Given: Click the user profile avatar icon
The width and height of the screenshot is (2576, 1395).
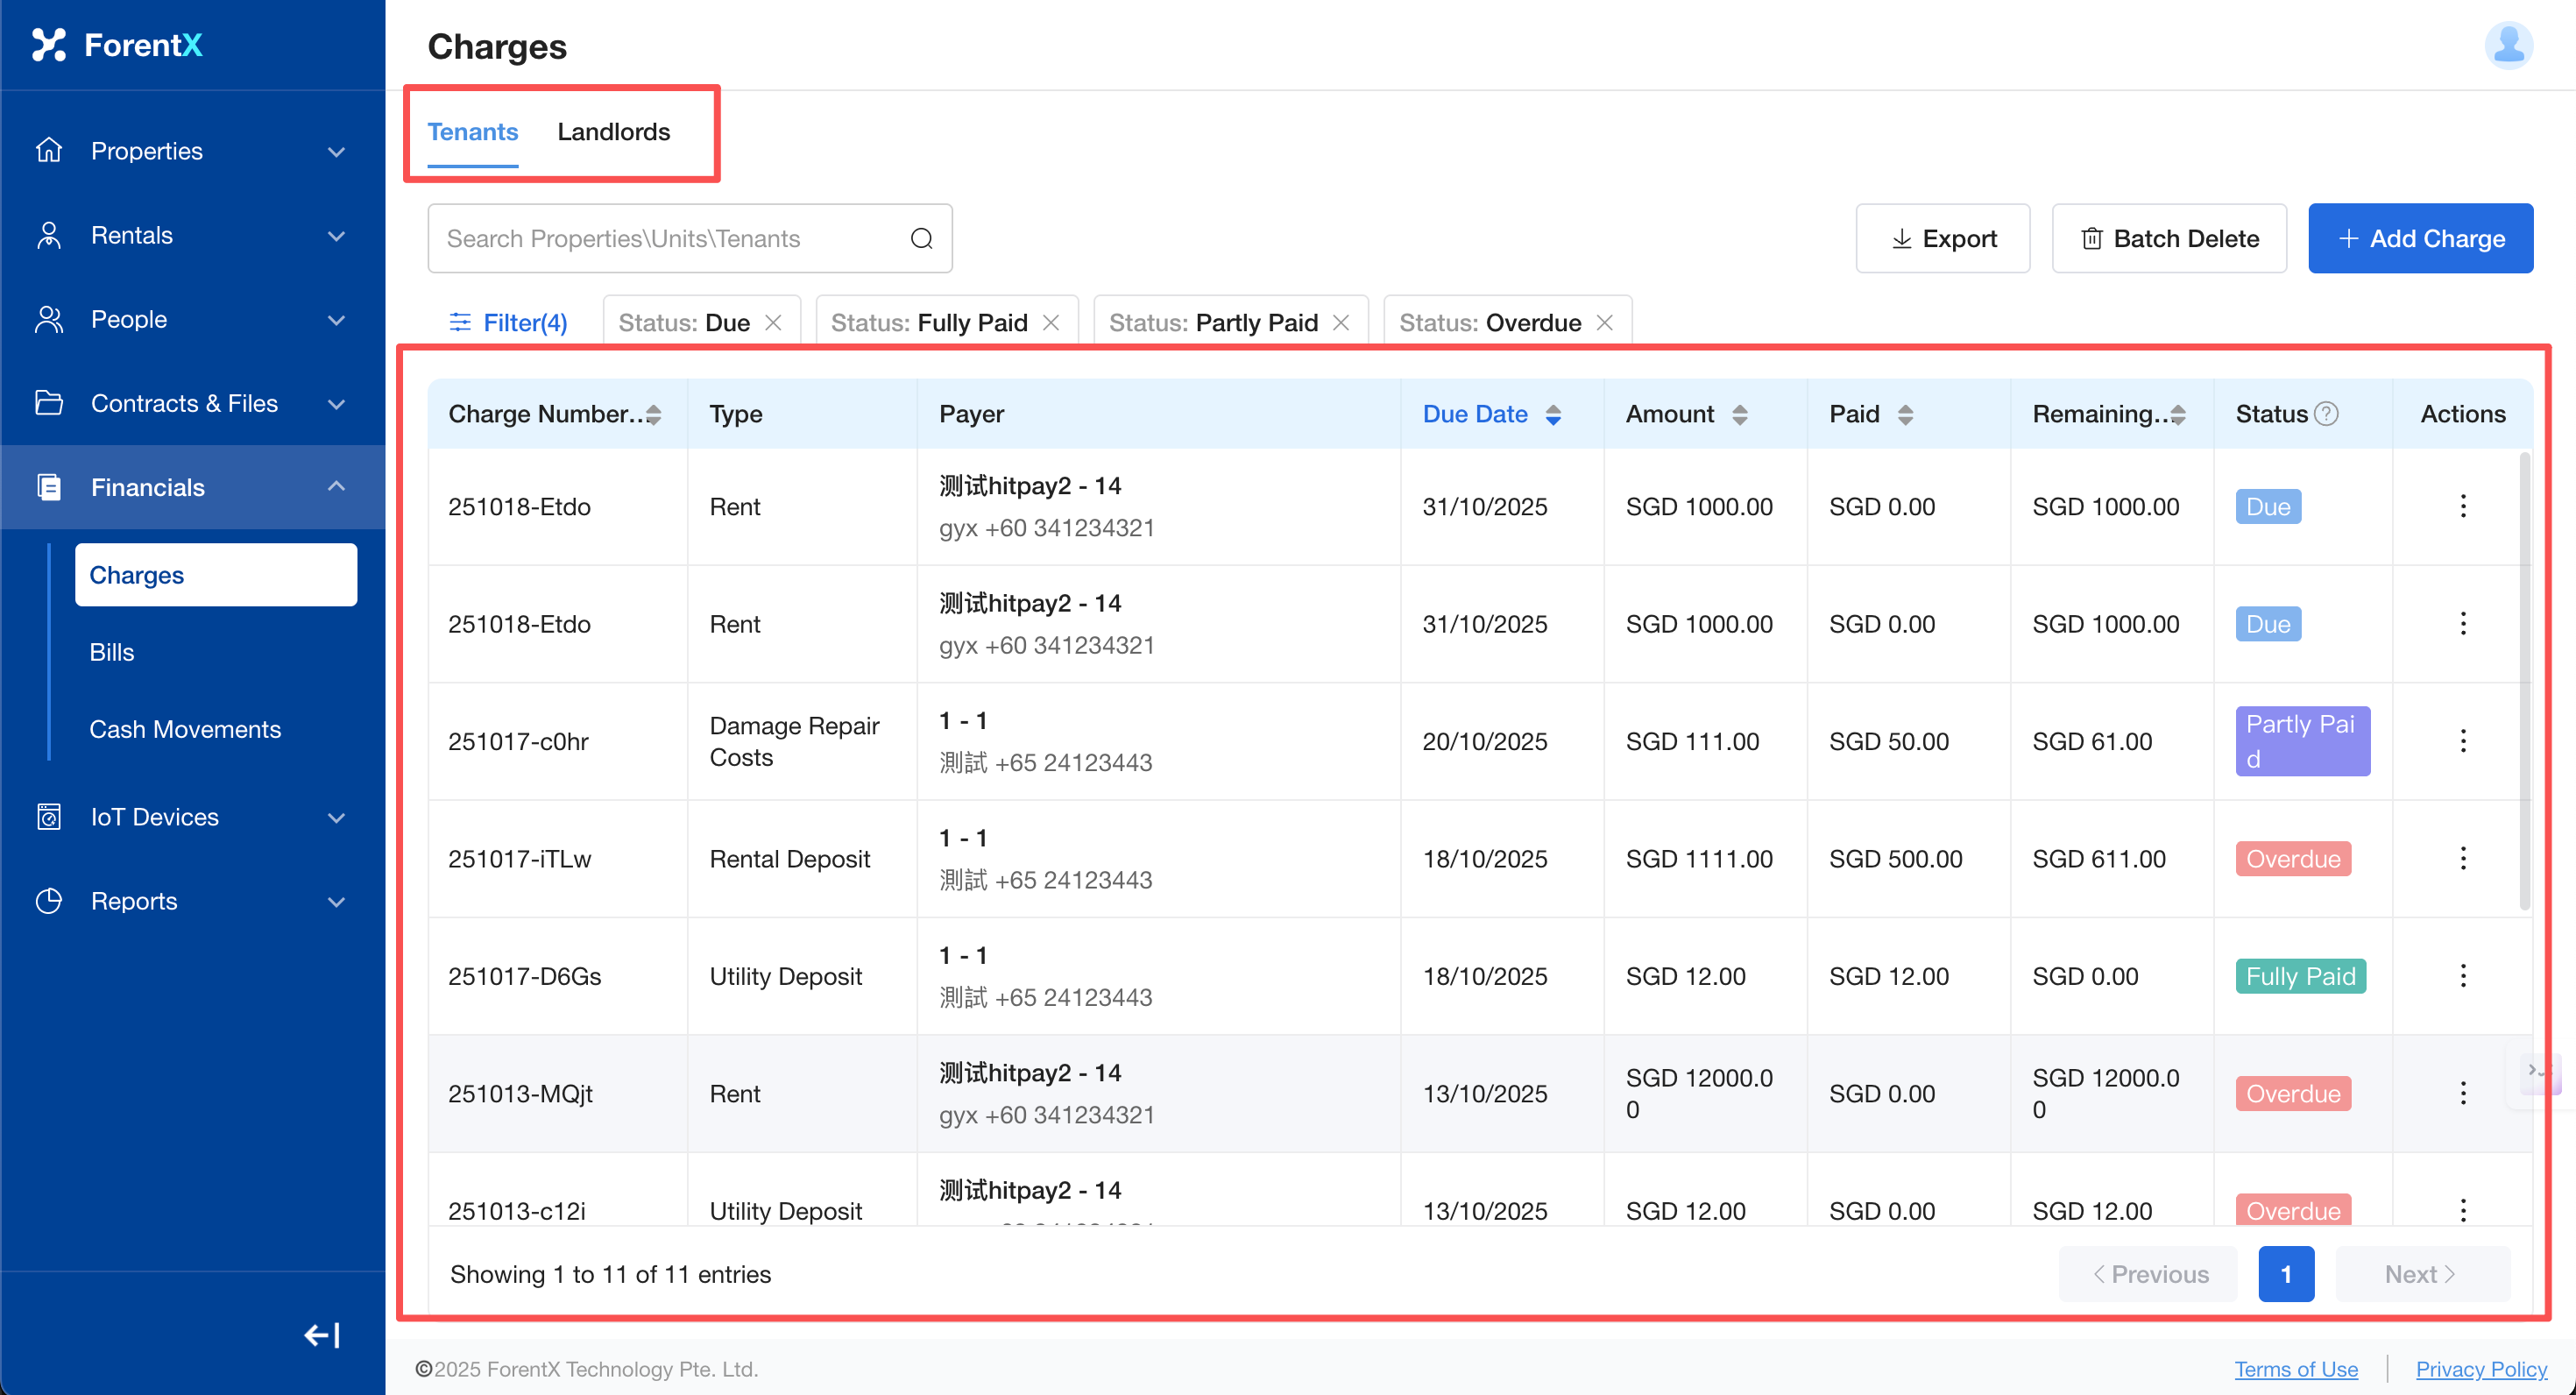Looking at the screenshot, I should tap(2507, 45).
